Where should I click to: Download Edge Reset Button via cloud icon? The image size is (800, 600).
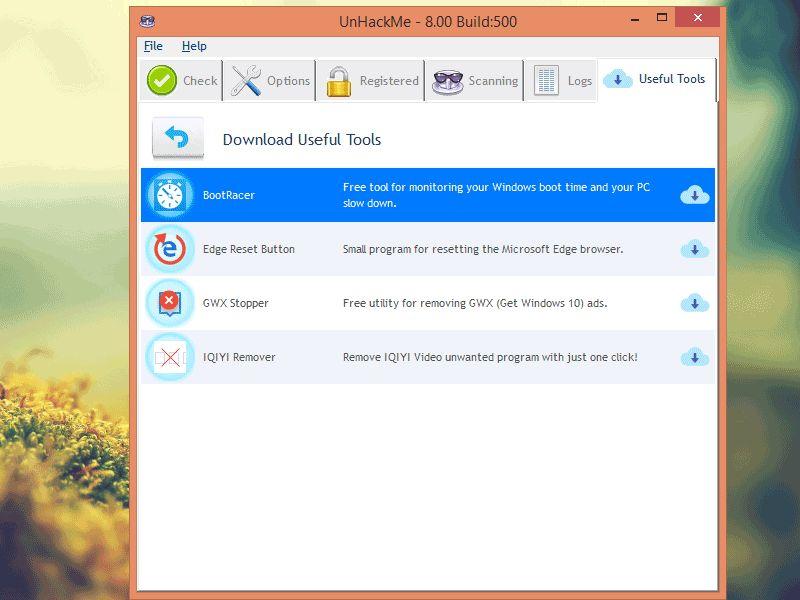[694, 249]
